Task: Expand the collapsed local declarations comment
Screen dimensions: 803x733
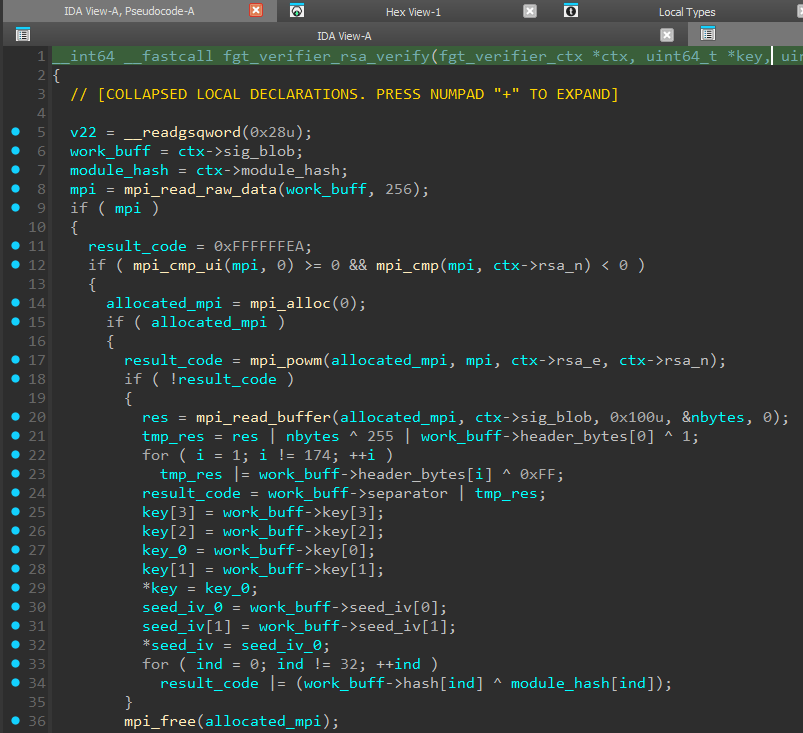Action: [345, 94]
